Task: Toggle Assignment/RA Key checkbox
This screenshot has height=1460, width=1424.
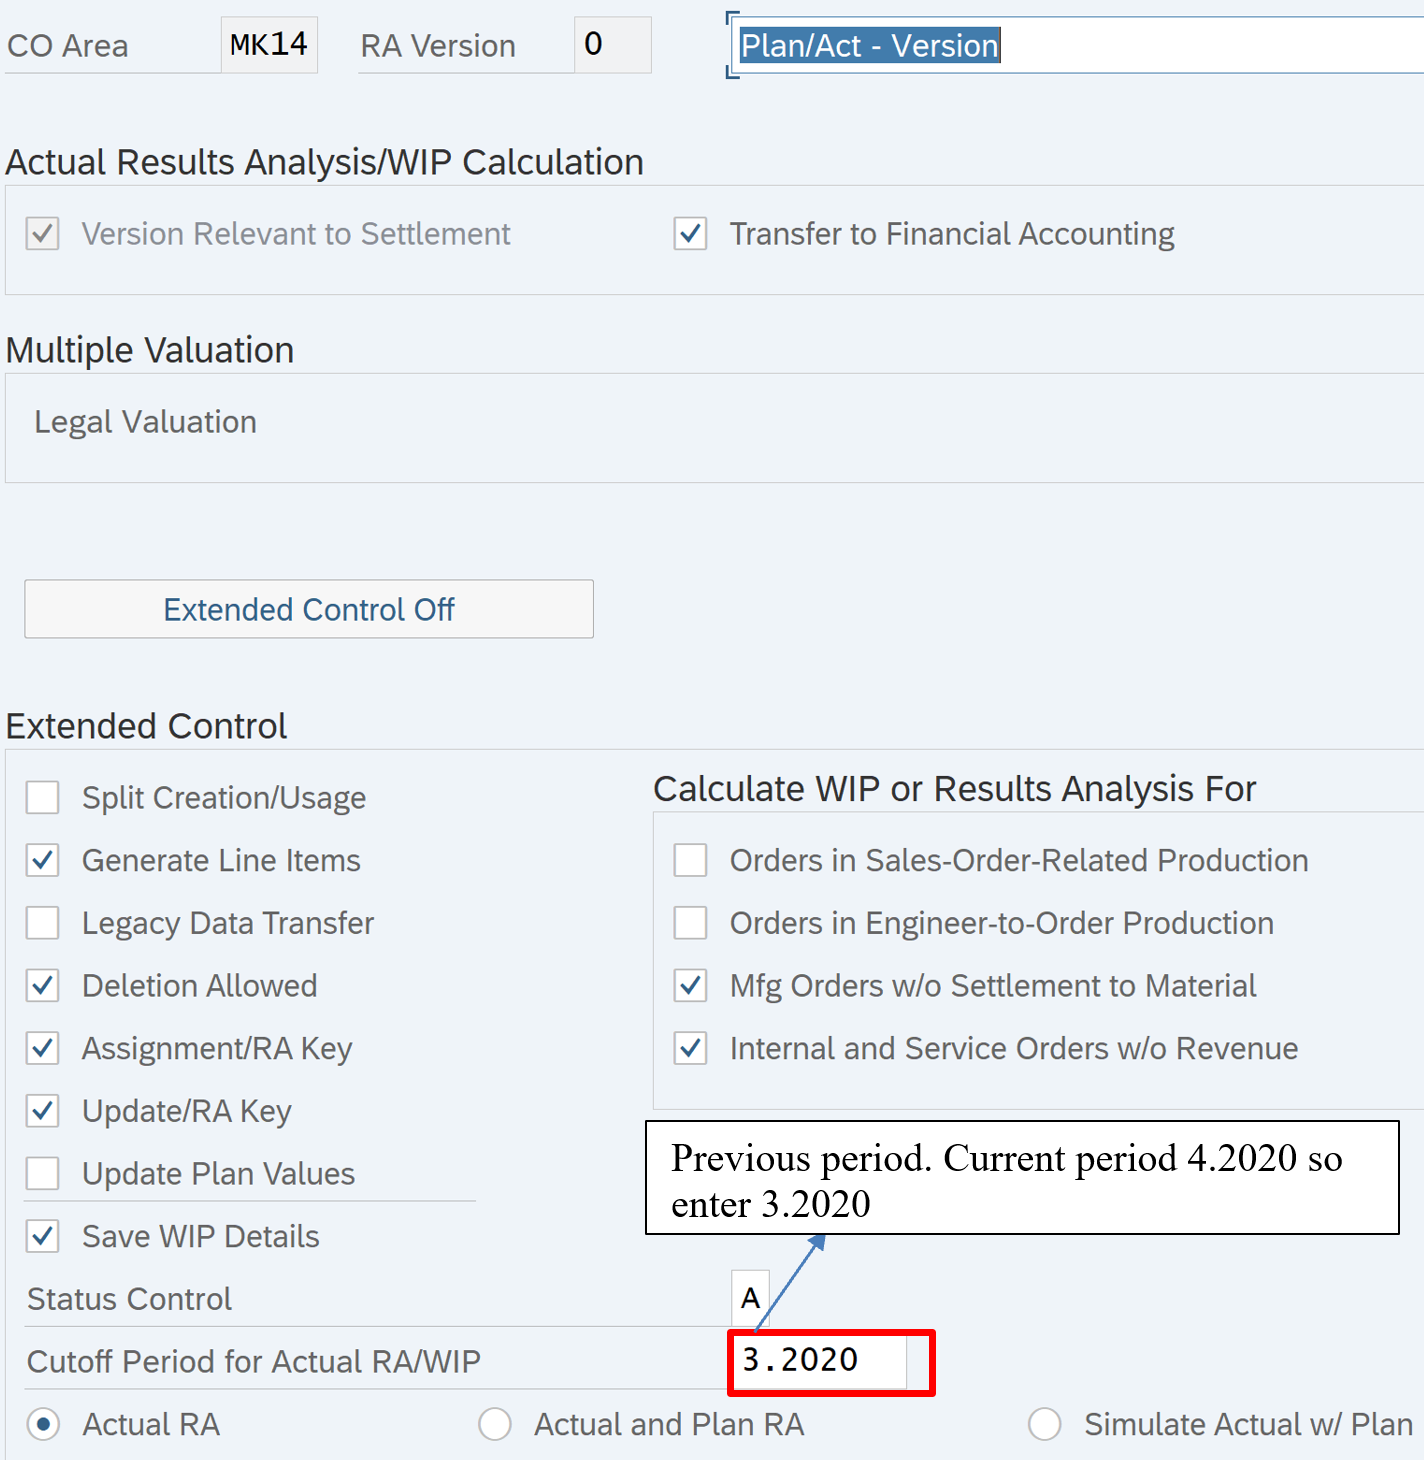Action: point(43,1049)
